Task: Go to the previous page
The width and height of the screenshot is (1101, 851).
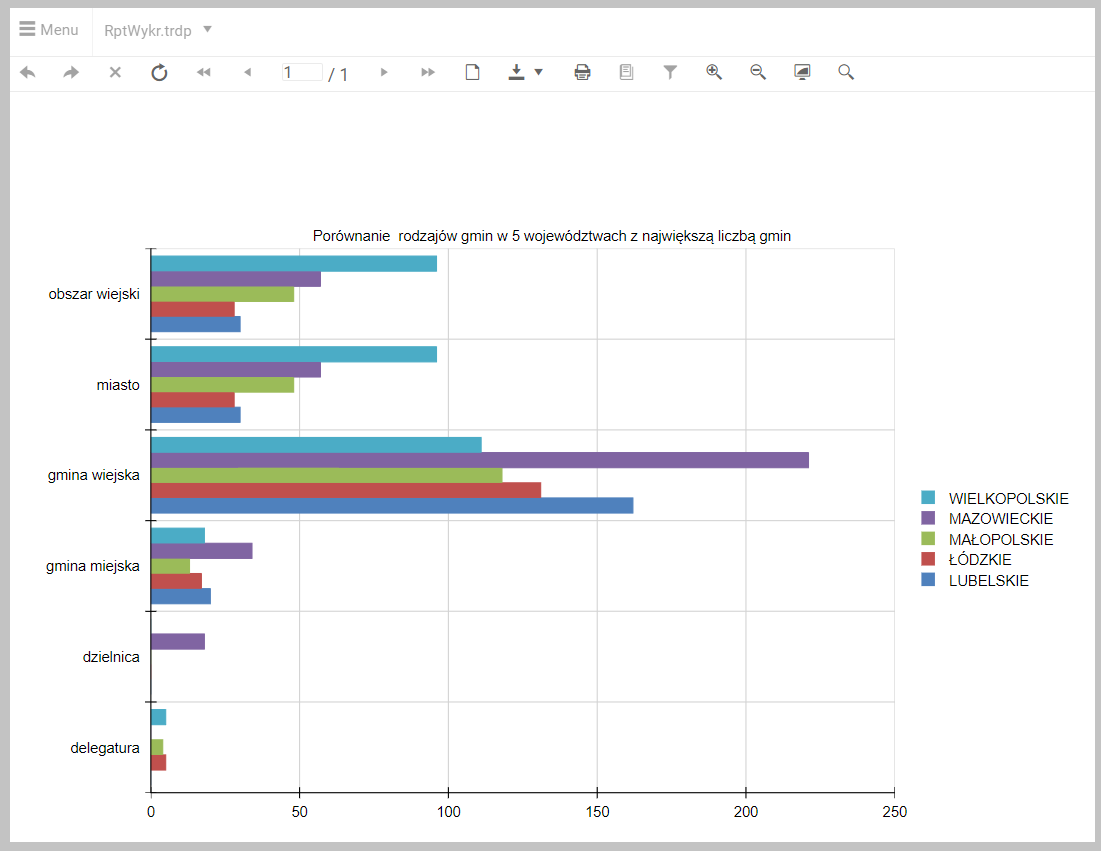Action: tap(247, 72)
